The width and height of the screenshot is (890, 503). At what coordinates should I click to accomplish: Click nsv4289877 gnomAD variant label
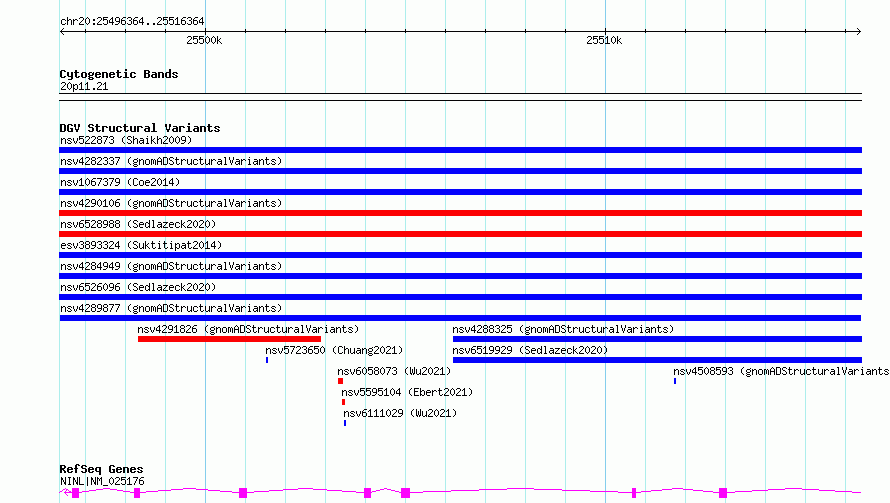tap(171, 308)
